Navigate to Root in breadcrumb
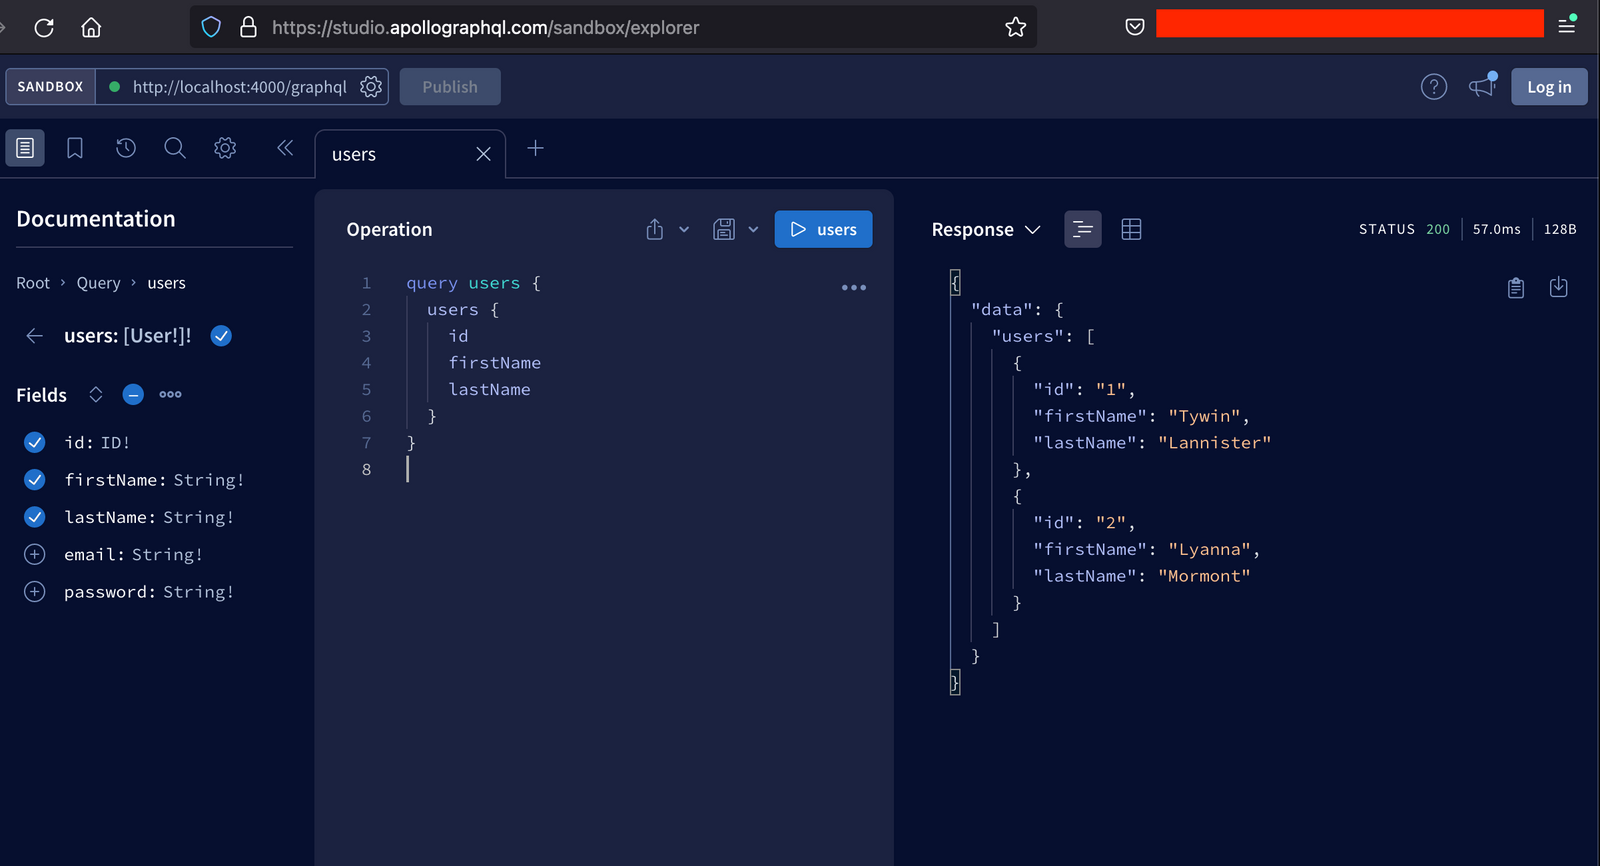Viewport: 1600px width, 866px height. coord(33,283)
